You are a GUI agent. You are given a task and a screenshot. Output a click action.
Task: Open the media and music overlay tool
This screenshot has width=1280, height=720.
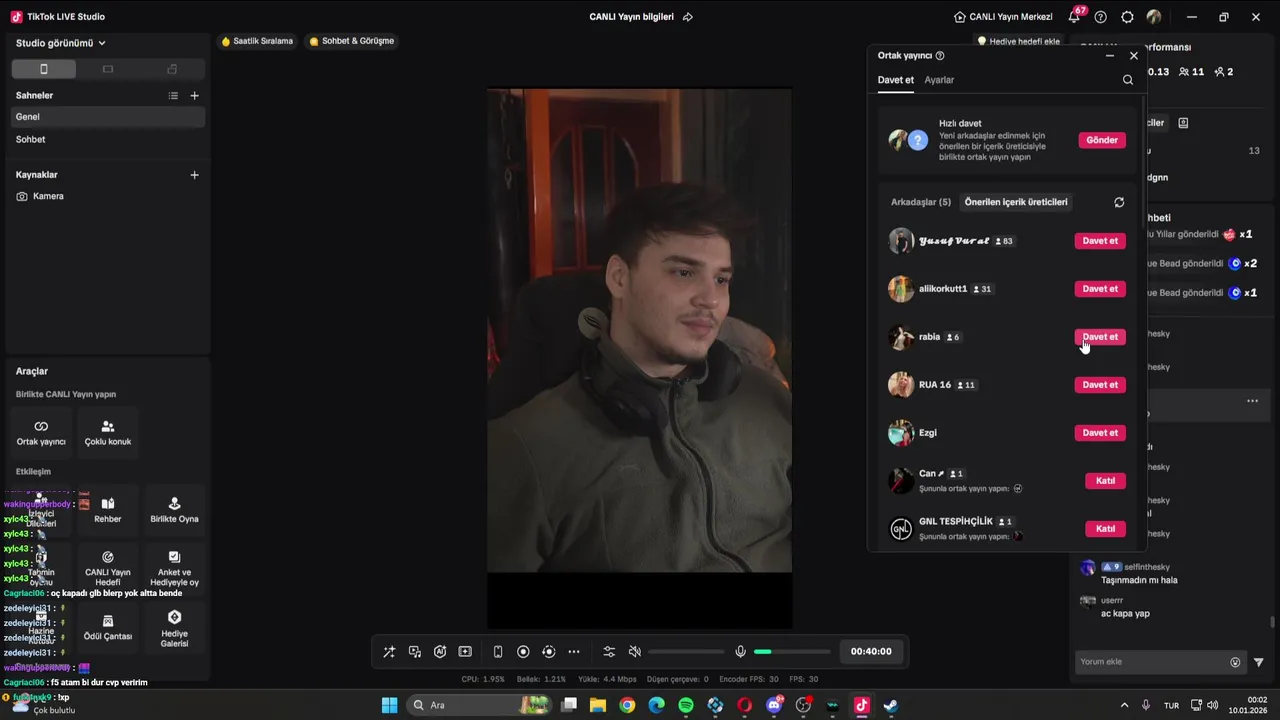(415, 652)
